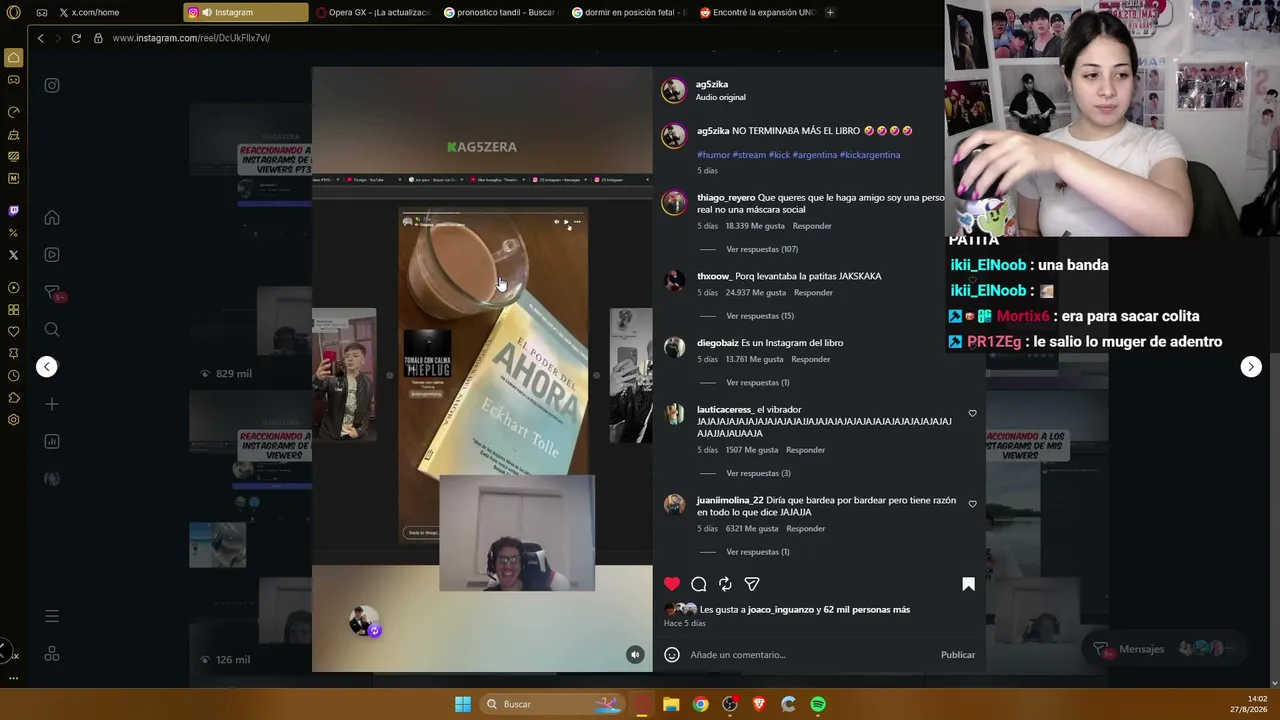Viewport: 1280px width, 720px height.
Task: Reply to the diegobaiz comment
Action: pyautogui.click(x=811, y=359)
